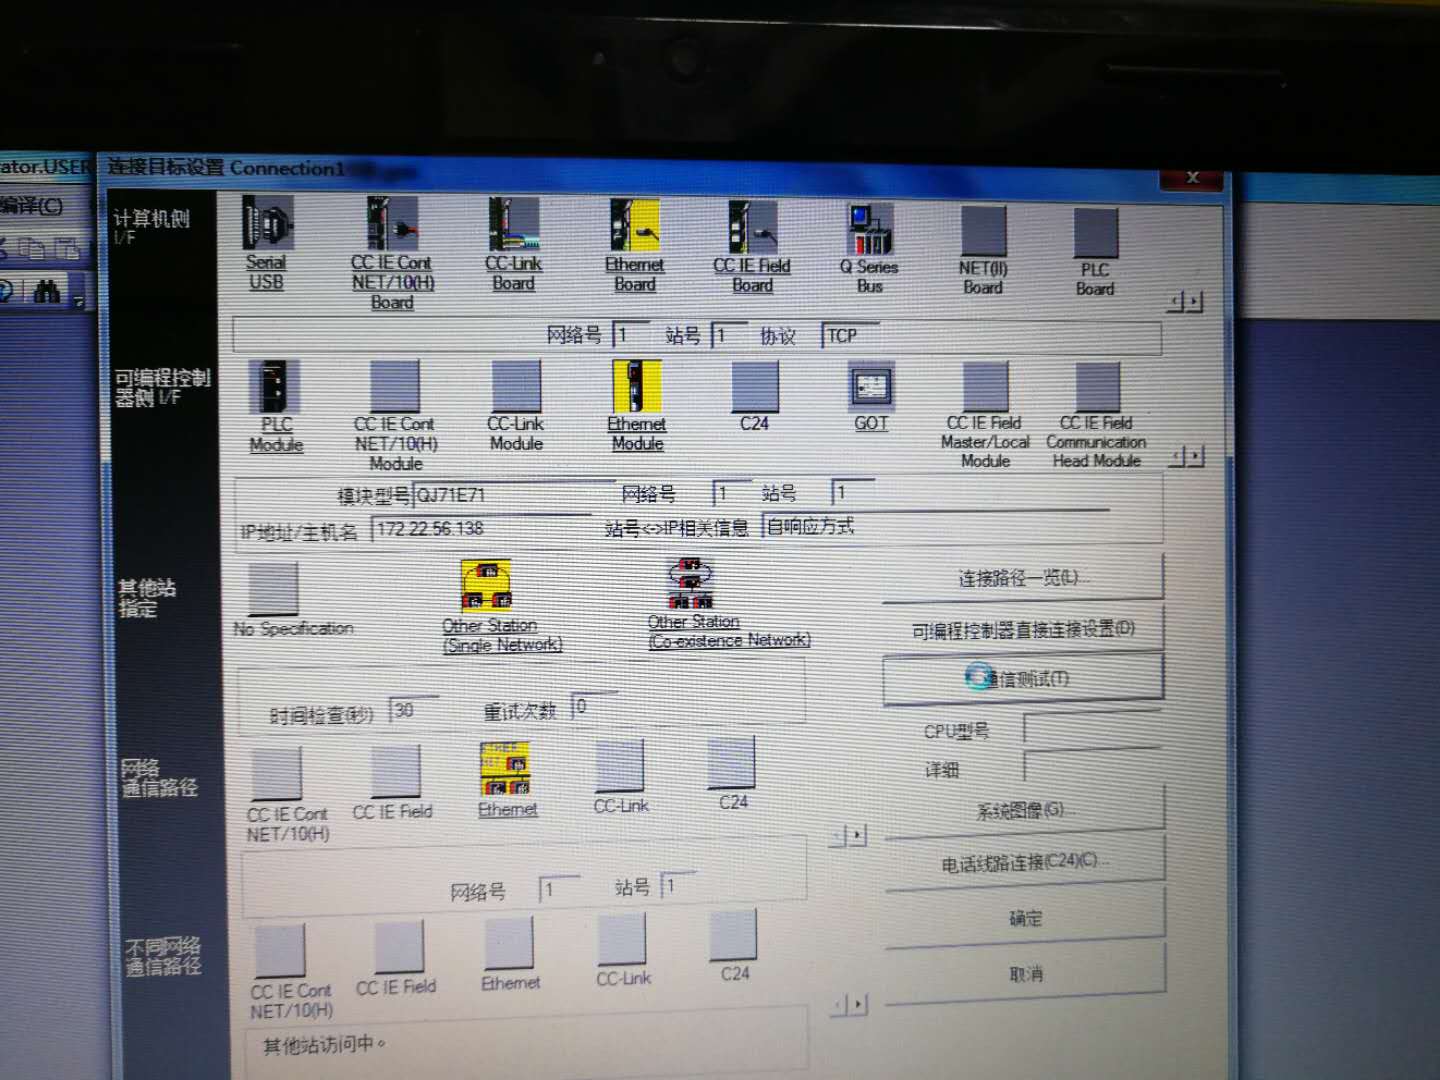Select the PLC Module icon
The image size is (1440, 1080).
point(275,388)
